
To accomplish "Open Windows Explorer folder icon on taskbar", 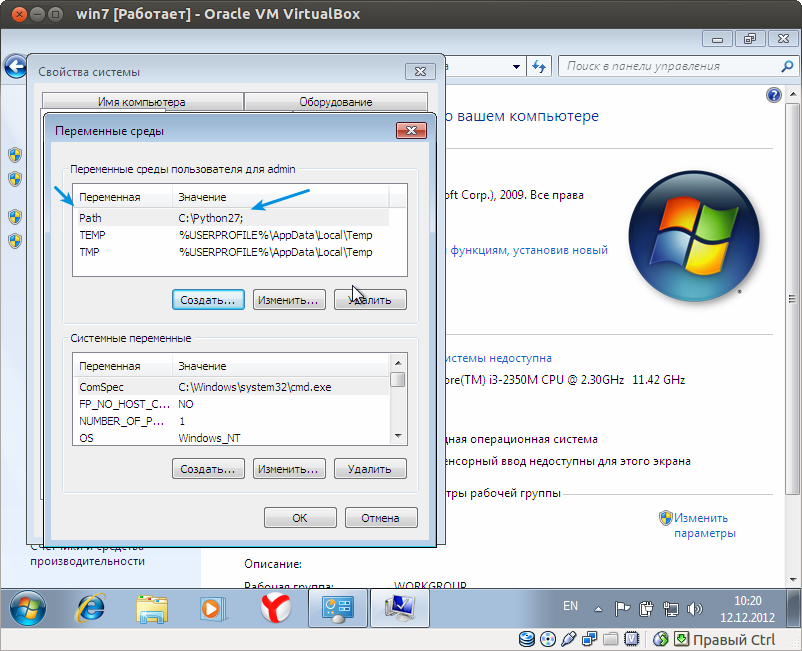I will pos(152,609).
